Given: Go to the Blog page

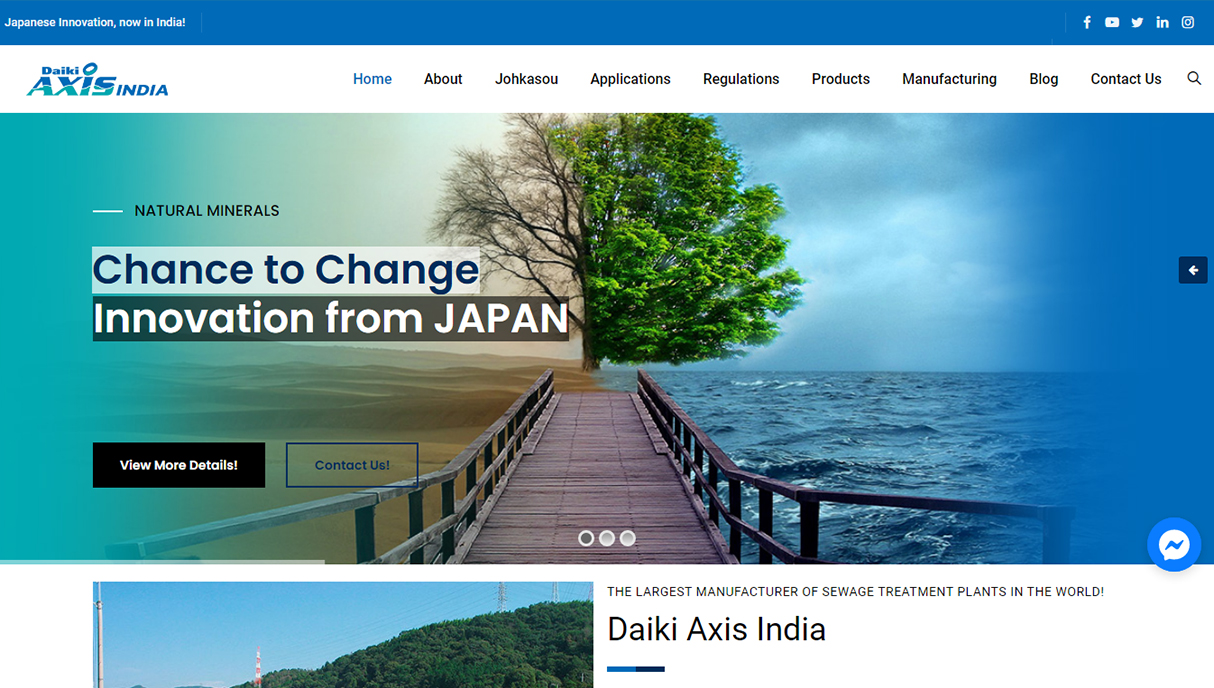Looking at the screenshot, I should click(x=1044, y=79).
